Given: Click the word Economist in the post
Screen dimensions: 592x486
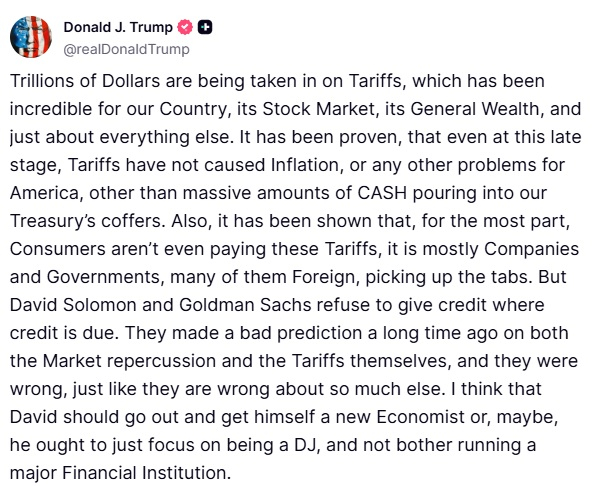Looking at the screenshot, I should click(x=420, y=417).
